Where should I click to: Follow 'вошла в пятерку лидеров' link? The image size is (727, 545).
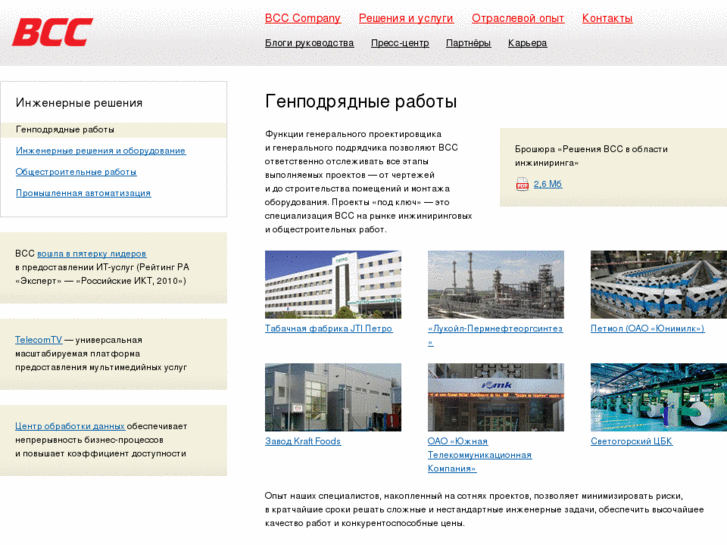pos(91,254)
